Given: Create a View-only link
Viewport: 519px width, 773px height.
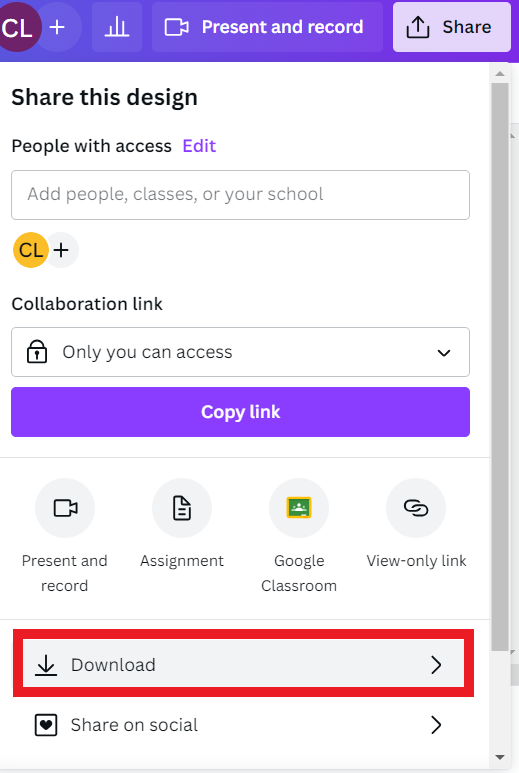Looking at the screenshot, I should pyautogui.click(x=416, y=508).
